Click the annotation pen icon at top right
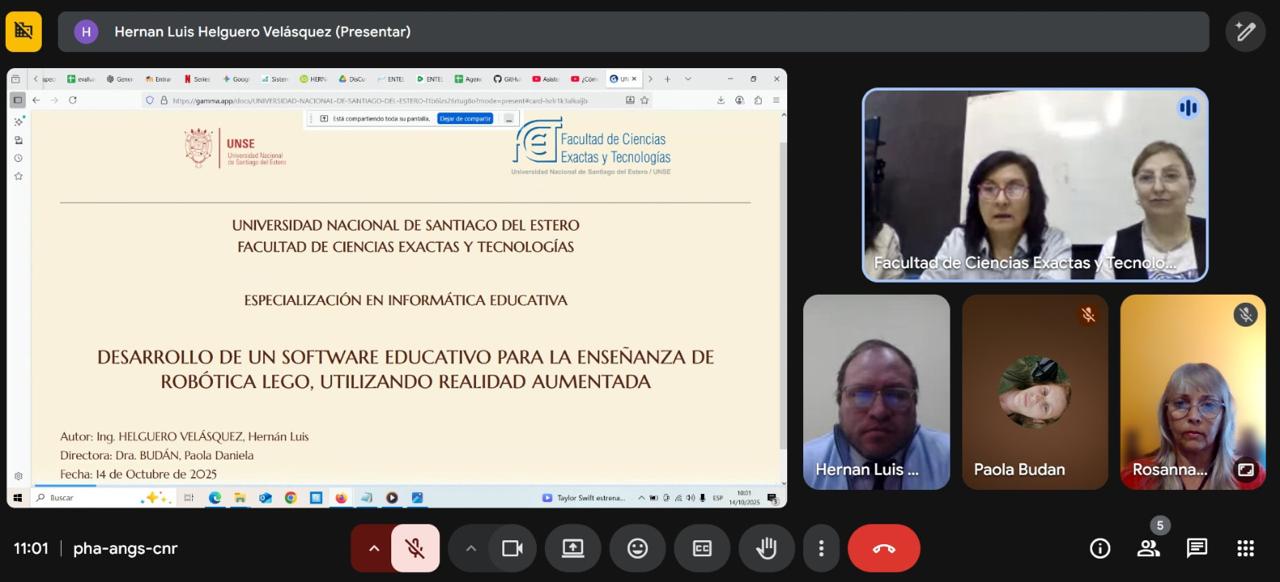Image resolution: width=1280 pixels, height=582 pixels. [1245, 32]
